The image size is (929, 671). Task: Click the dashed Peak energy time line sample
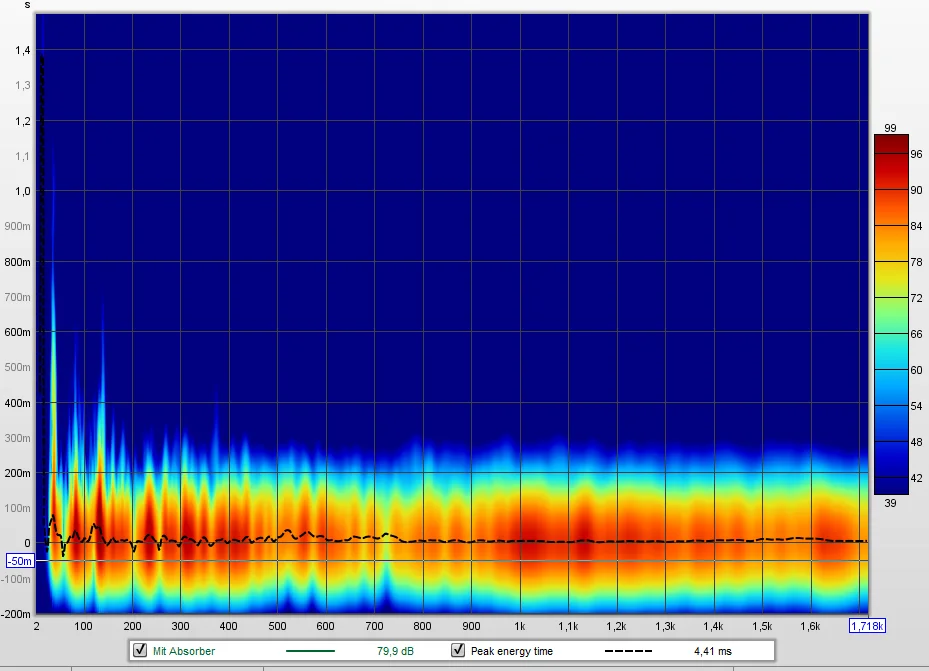(x=628, y=651)
